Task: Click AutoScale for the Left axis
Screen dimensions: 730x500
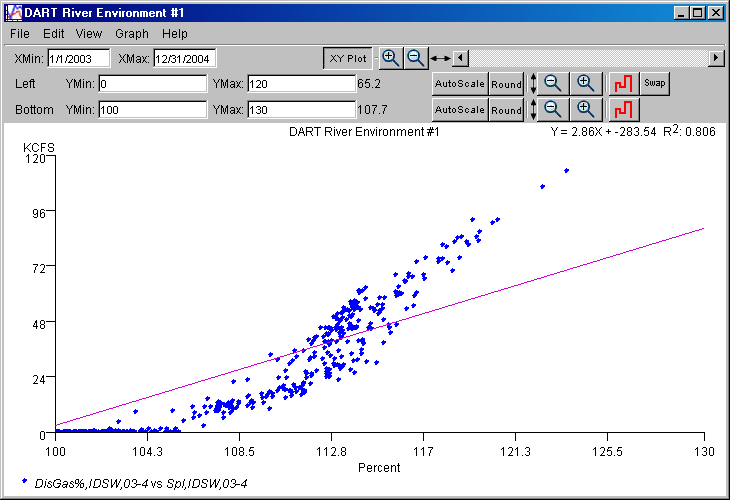Action: pyautogui.click(x=459, y=83)
